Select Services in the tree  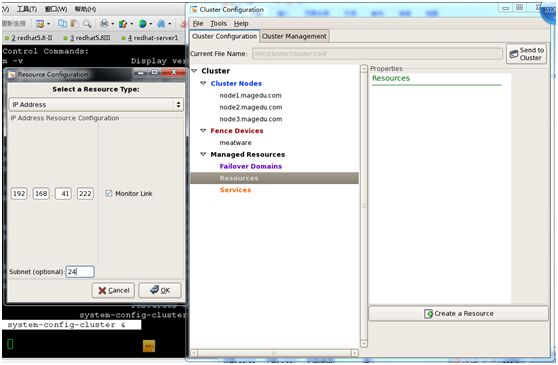pyautogui.click(x=235, y=190)
